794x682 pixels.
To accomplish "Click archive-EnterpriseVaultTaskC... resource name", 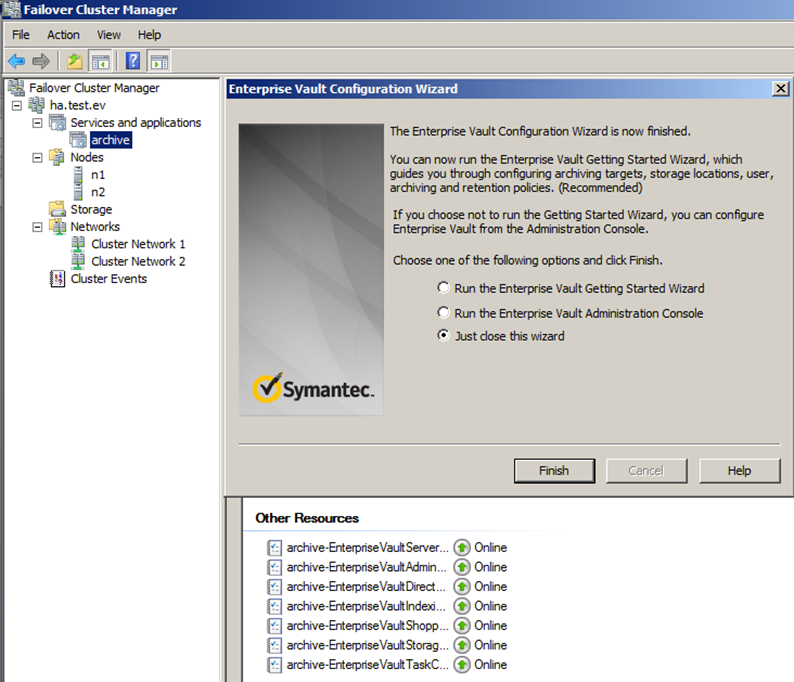I will 368,665.
